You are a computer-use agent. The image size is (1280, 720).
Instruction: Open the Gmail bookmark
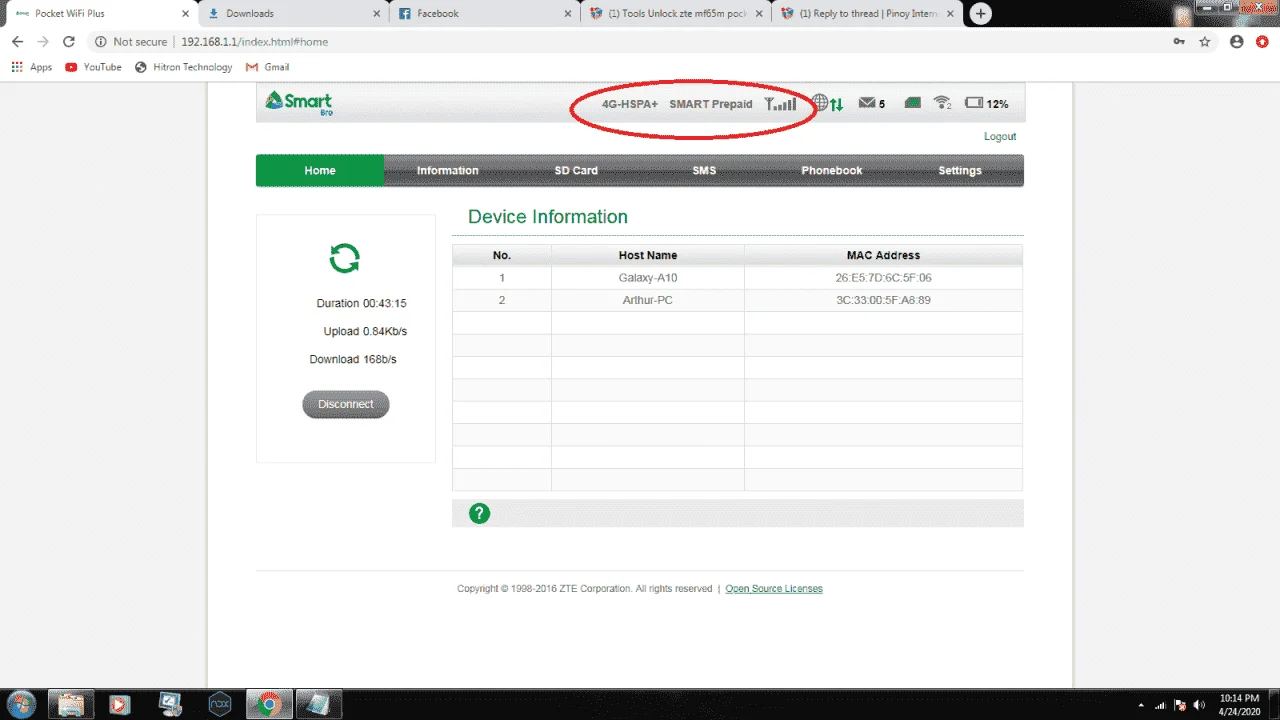coord(267,67)
